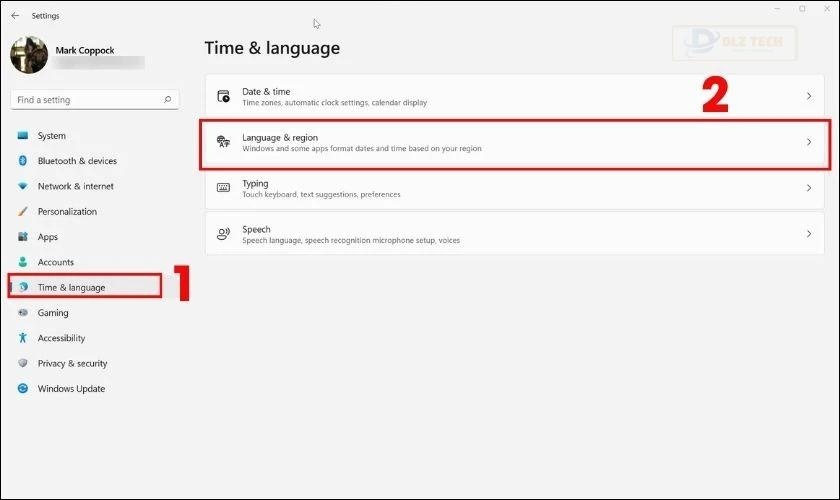The height and width of the screenshot is (500, 840).
Task: Open Accounts settings
Action: pos(56,262)
